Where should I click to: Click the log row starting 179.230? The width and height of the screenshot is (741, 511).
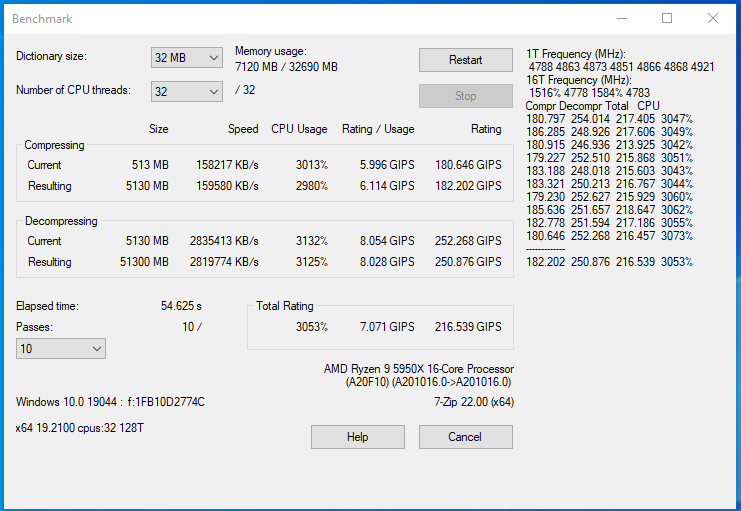click(610, 197)
